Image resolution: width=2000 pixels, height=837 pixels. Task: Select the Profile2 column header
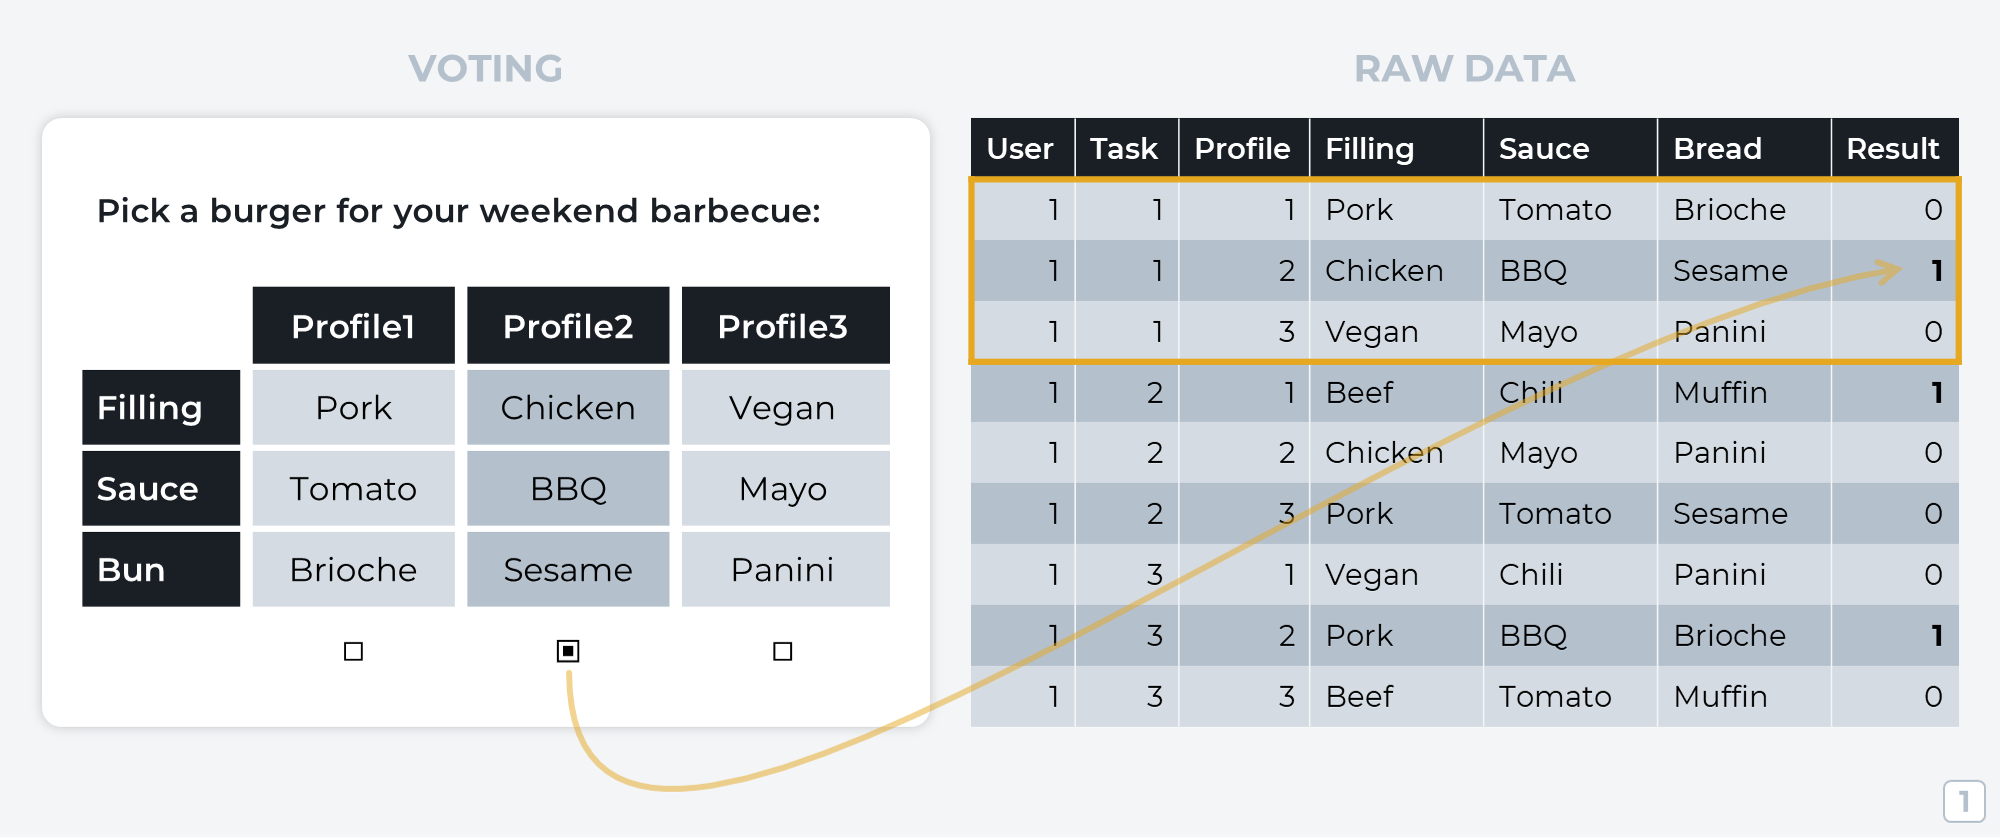(x=568, y=325)
